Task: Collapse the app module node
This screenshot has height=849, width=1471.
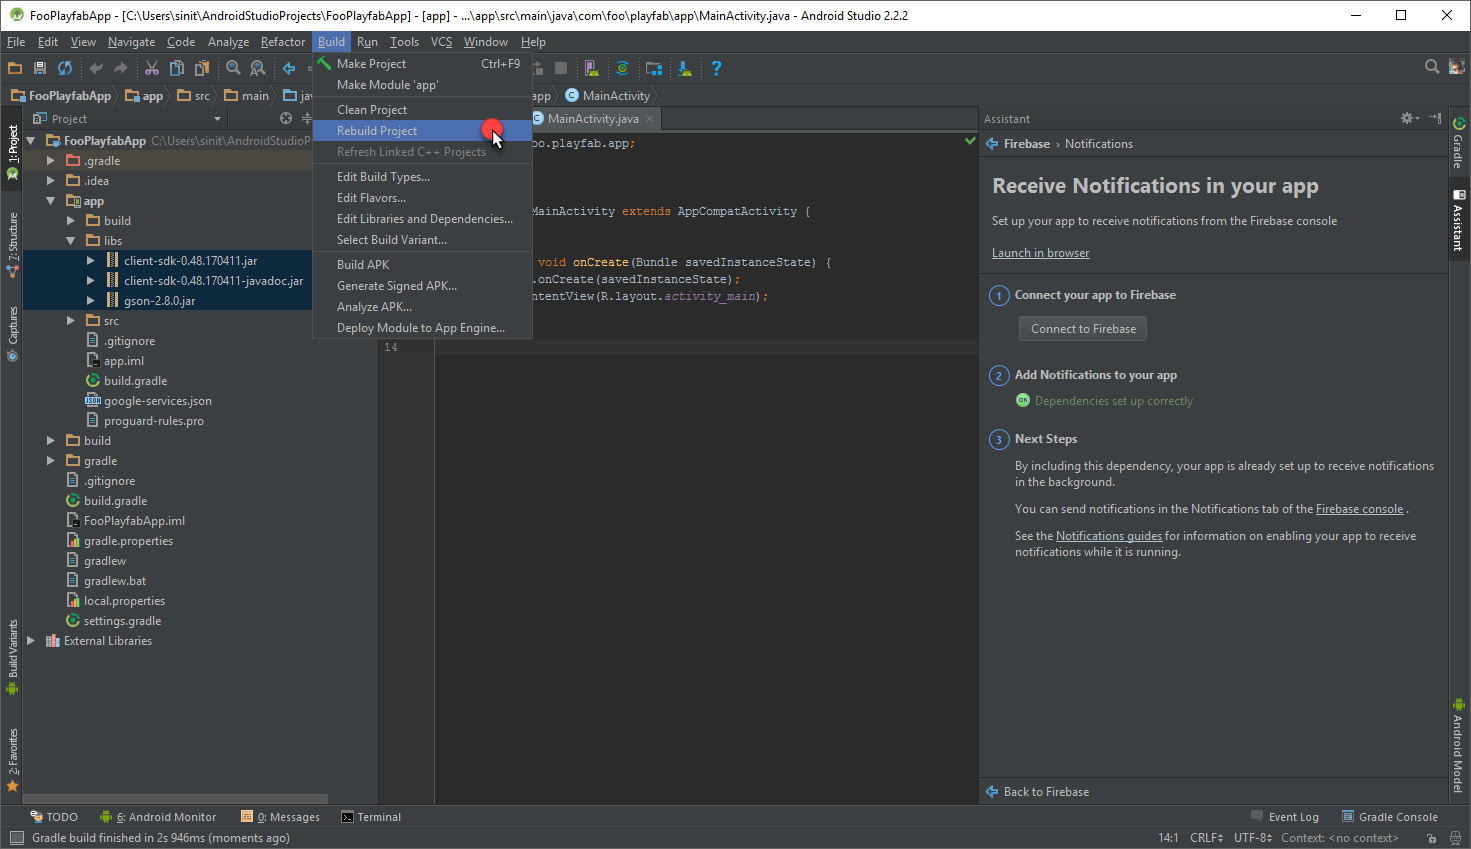Action: click(x=51, y=201)
